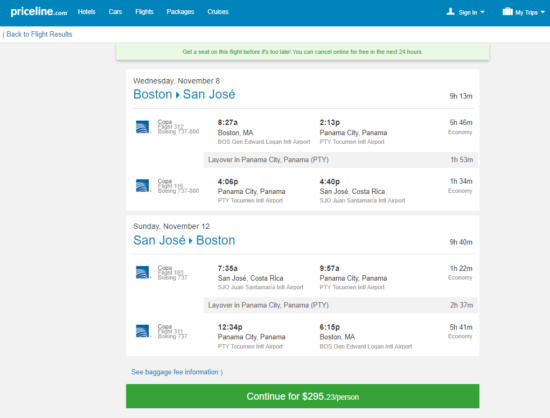550x418 pixels.
Task: Click BOS Gen Edward Logan departure airport text
Action: tap(264, 142)
